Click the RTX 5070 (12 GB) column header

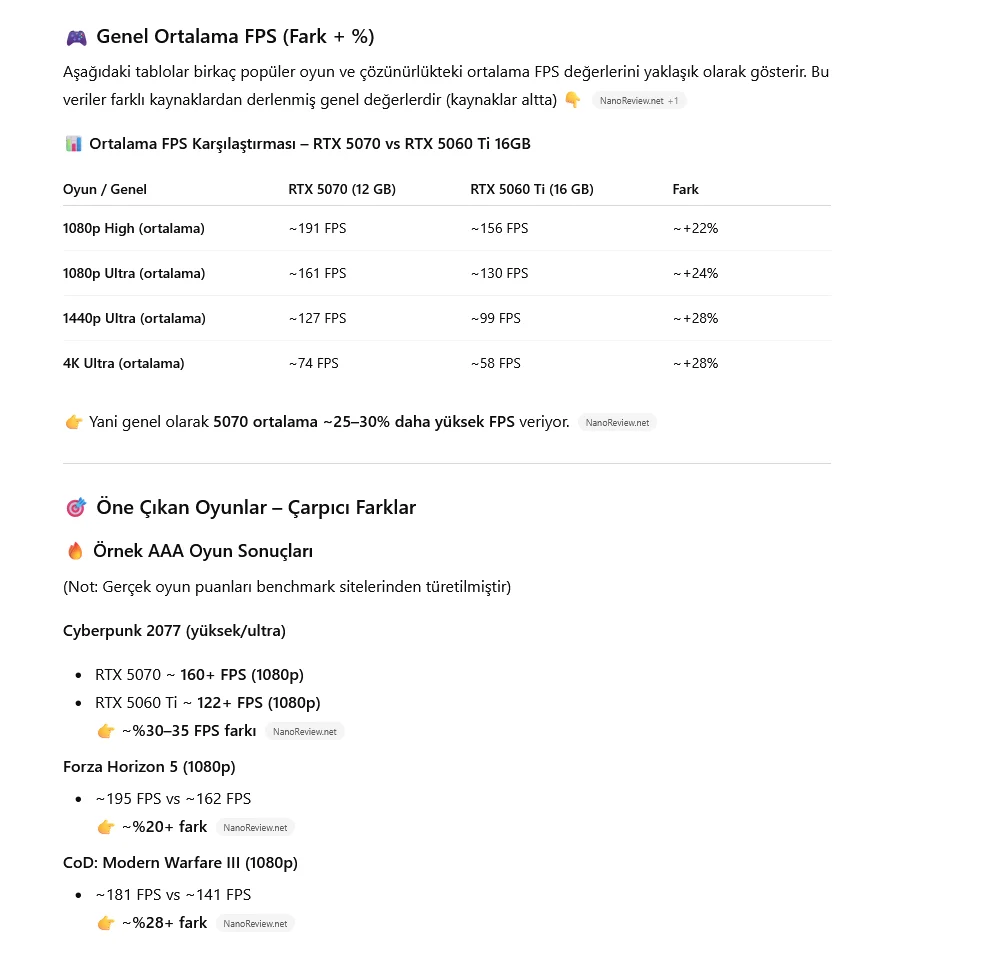[342, 189]
